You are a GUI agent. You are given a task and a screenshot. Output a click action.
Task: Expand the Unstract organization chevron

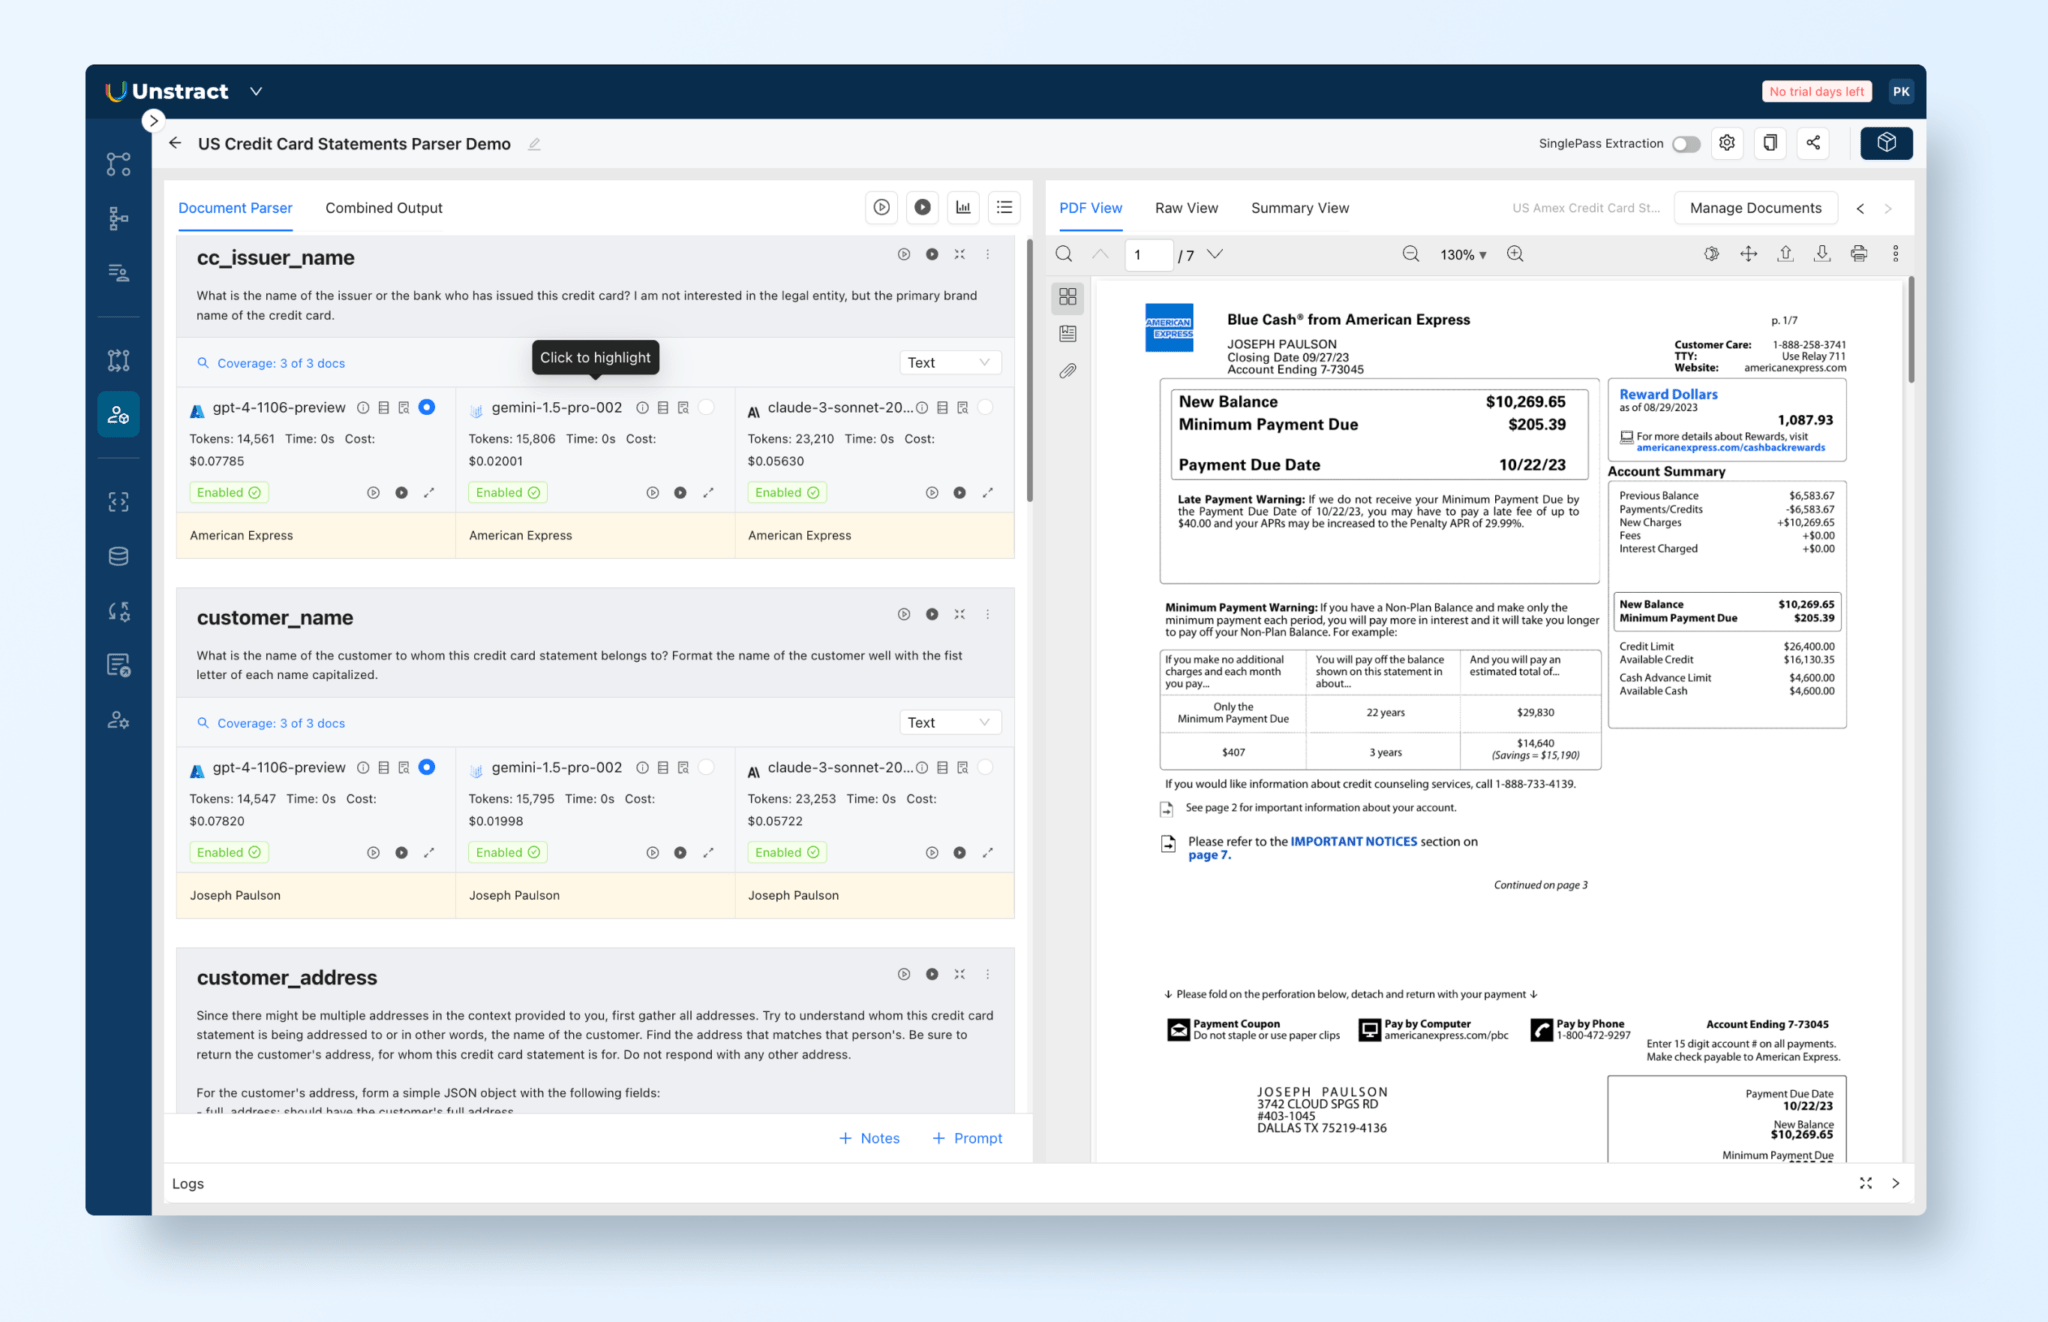click(256, 91)
